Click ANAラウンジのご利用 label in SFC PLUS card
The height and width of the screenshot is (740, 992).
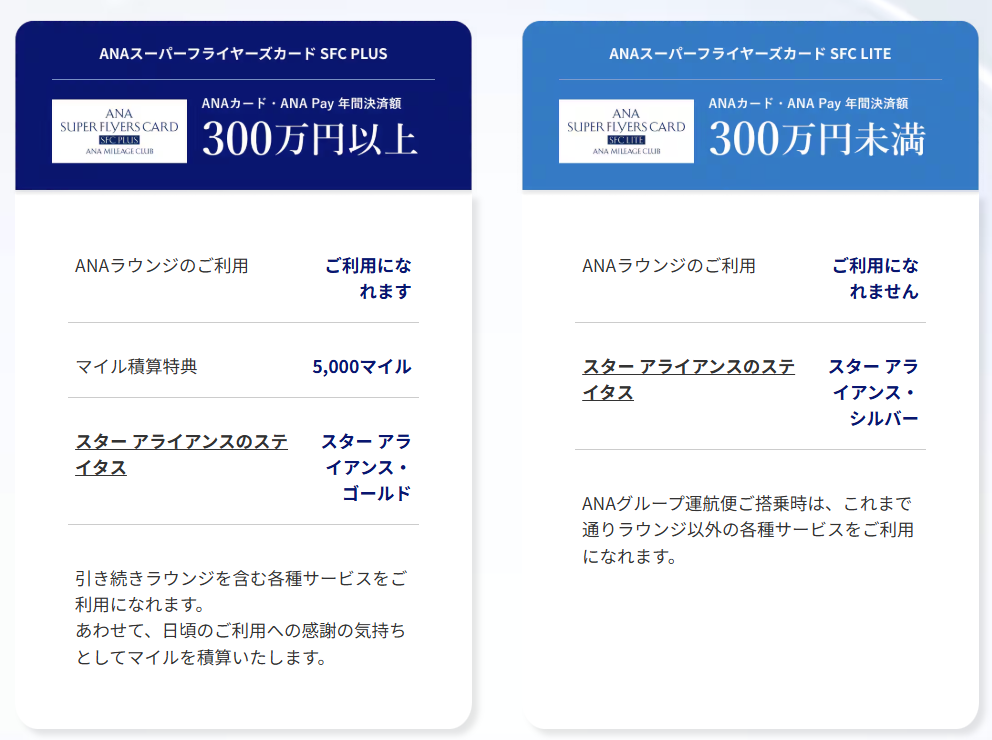(x=161, y=266)
